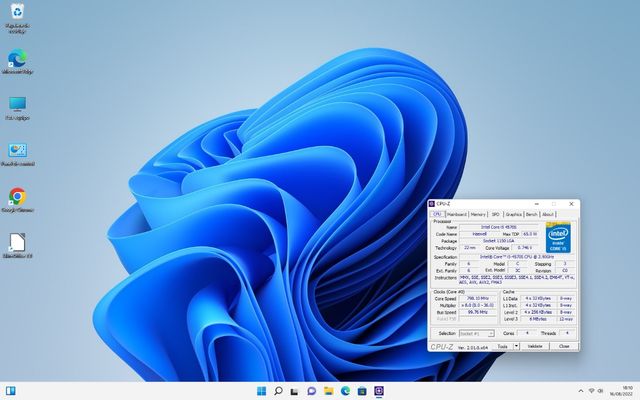Click the Core Speed value "798.10 MHz"
This screenshot has width=640, height=400.
click(478, 298)
